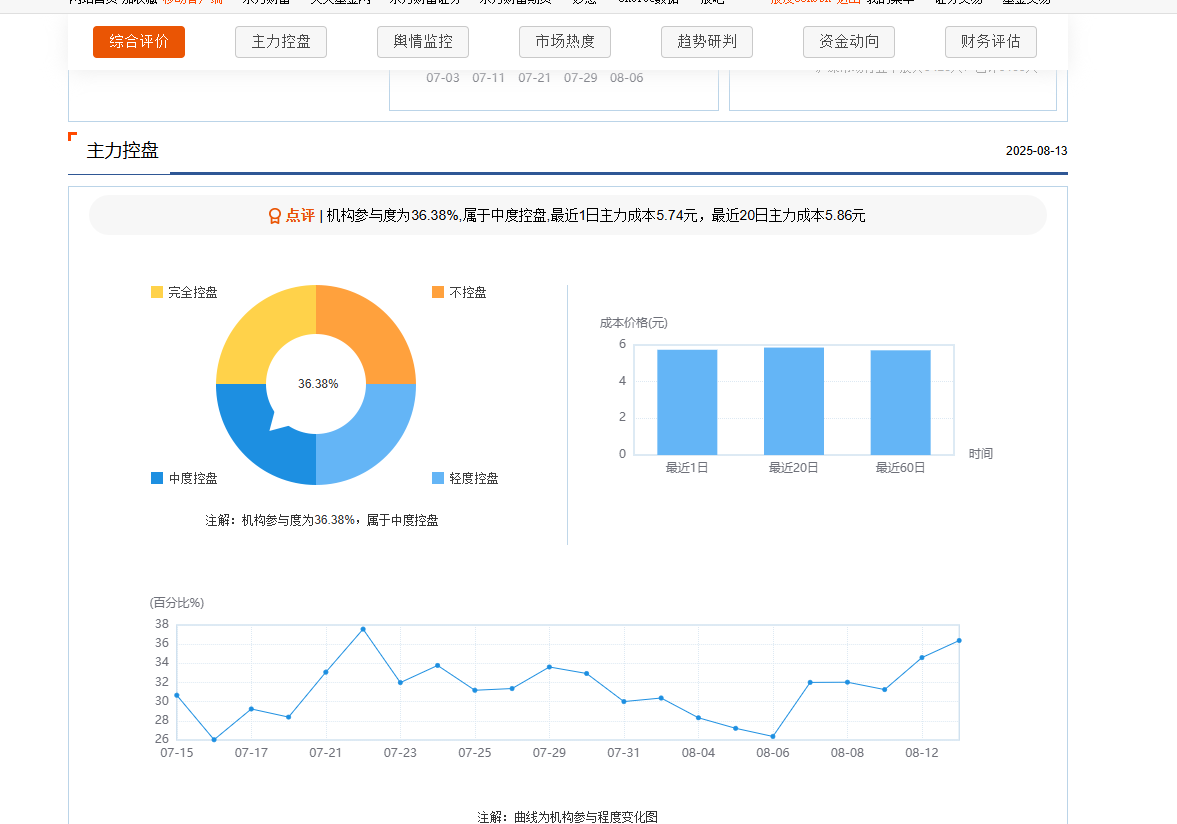1177x824 pixels.
Task: Click the 07-23 x-axis label
Action: click(x=400, y=753)
